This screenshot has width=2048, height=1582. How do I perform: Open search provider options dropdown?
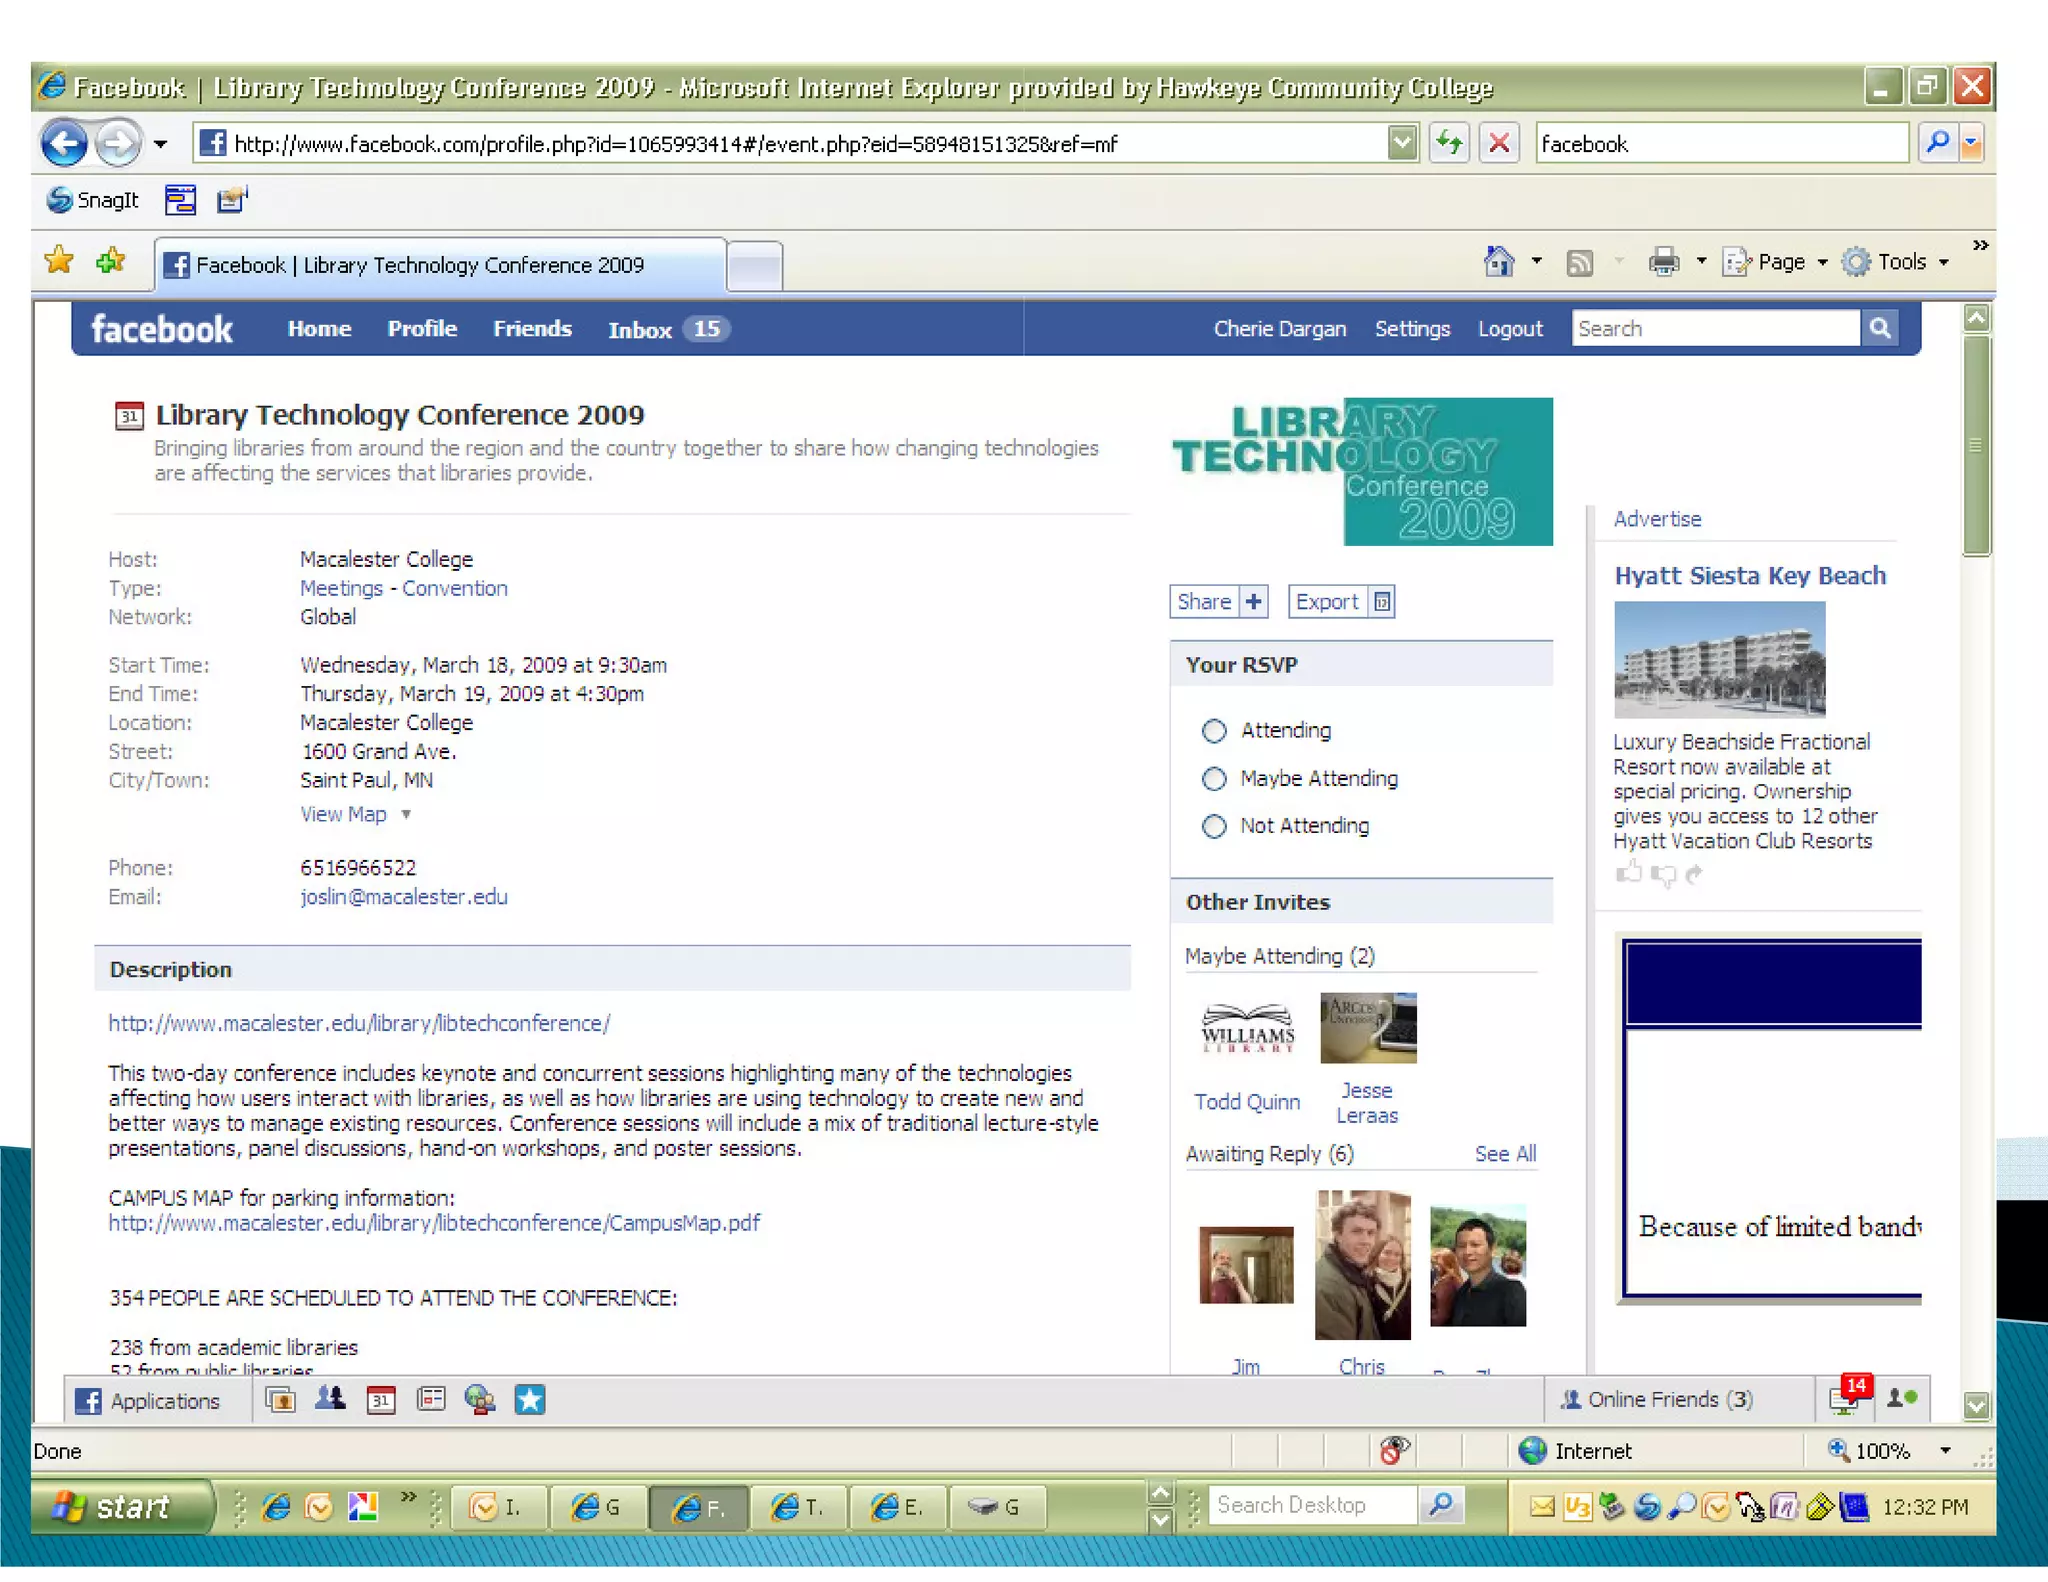point(1971,143)
